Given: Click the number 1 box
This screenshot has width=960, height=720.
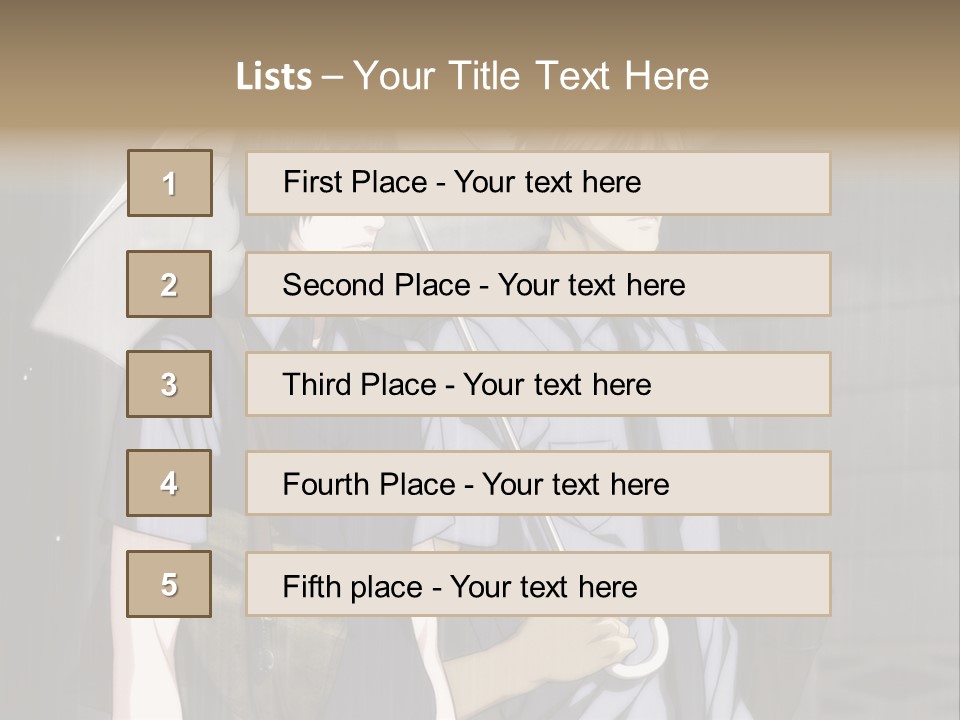Looking at the screenshot, I should tap(169, 183).
